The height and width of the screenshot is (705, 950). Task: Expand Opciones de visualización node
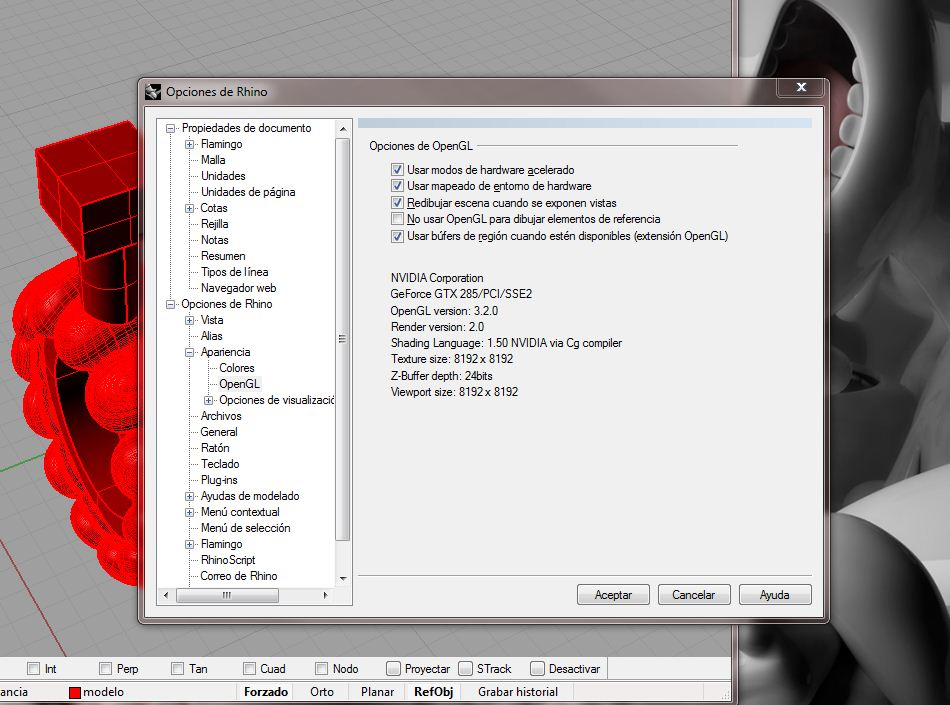pos(208,400)
